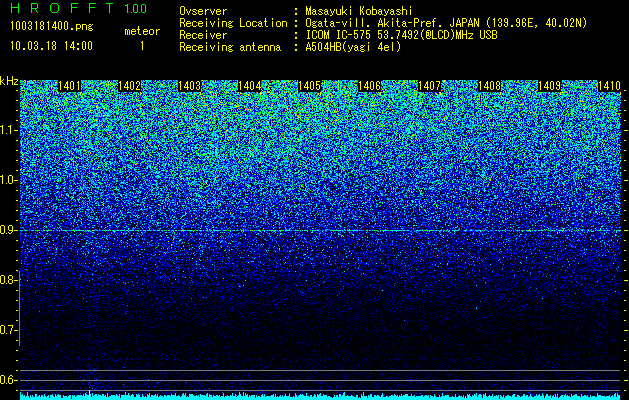Click the 1405 time label
The image size is (629, 400).
[310, 86]
